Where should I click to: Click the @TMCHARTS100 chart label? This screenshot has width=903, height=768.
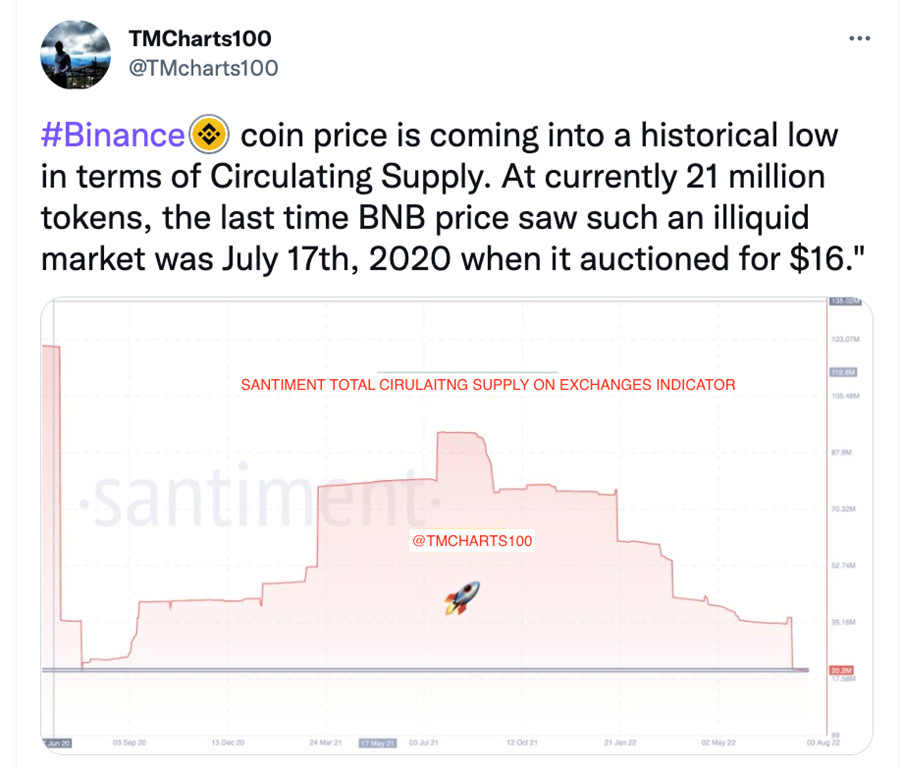473,541
